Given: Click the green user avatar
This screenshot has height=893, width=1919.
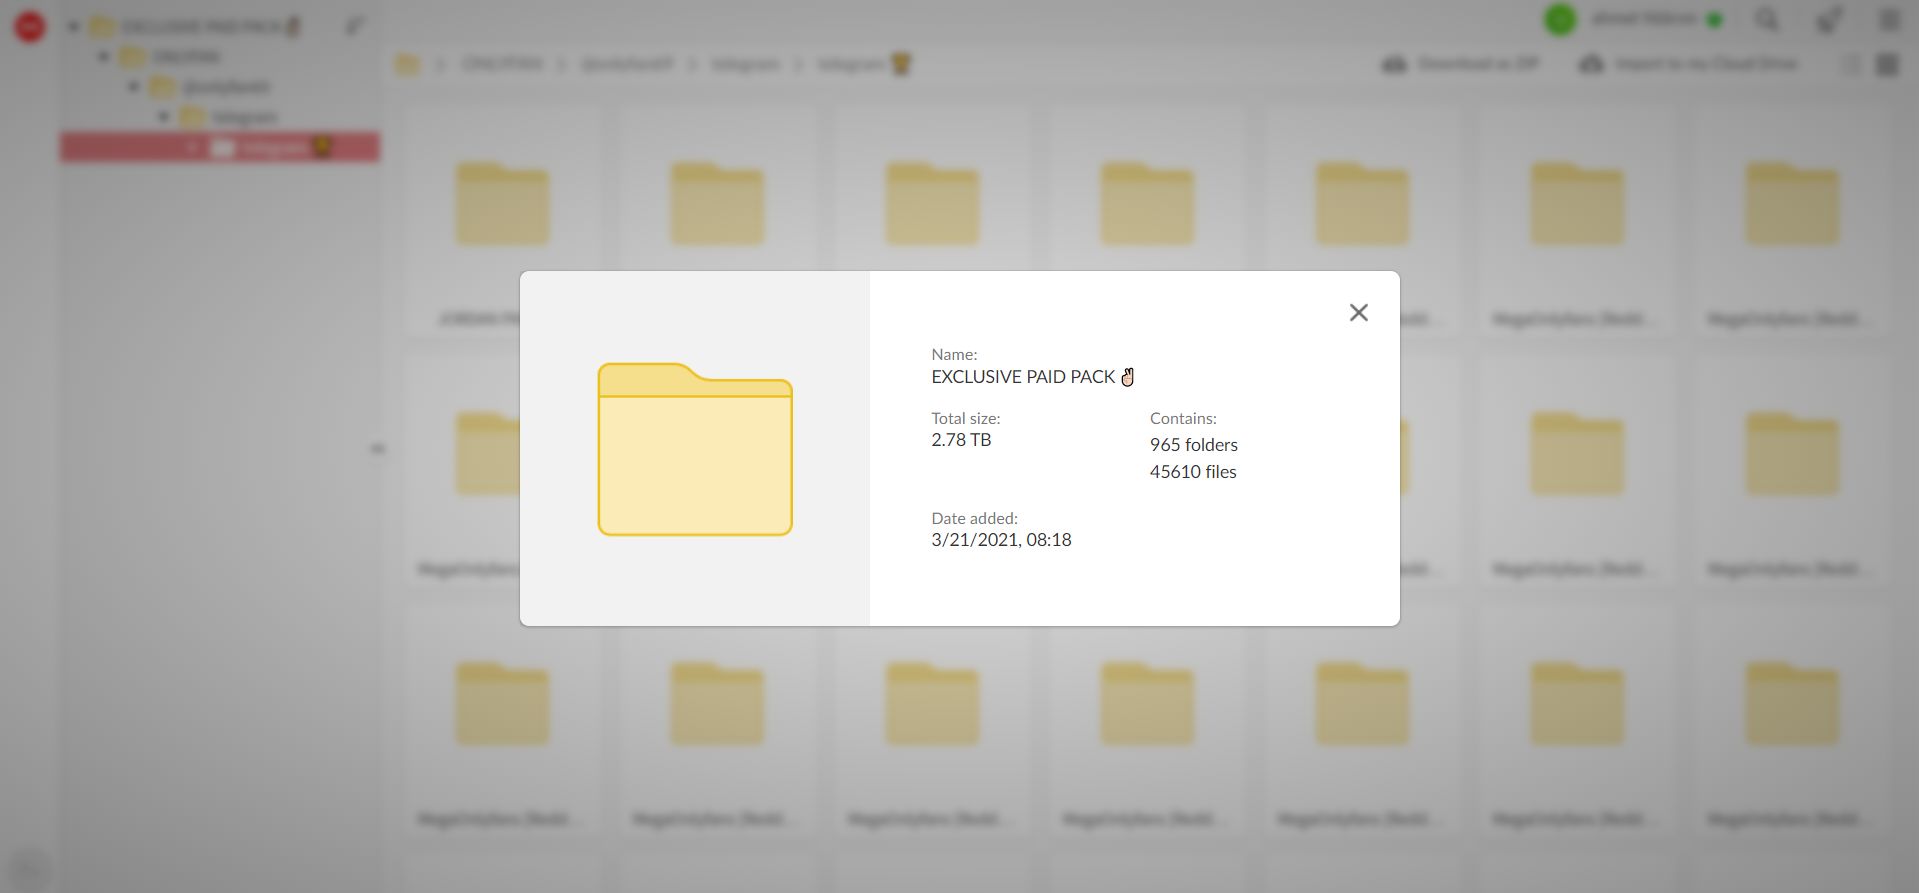Looking at the screenshot, I should coord(1559,19).
